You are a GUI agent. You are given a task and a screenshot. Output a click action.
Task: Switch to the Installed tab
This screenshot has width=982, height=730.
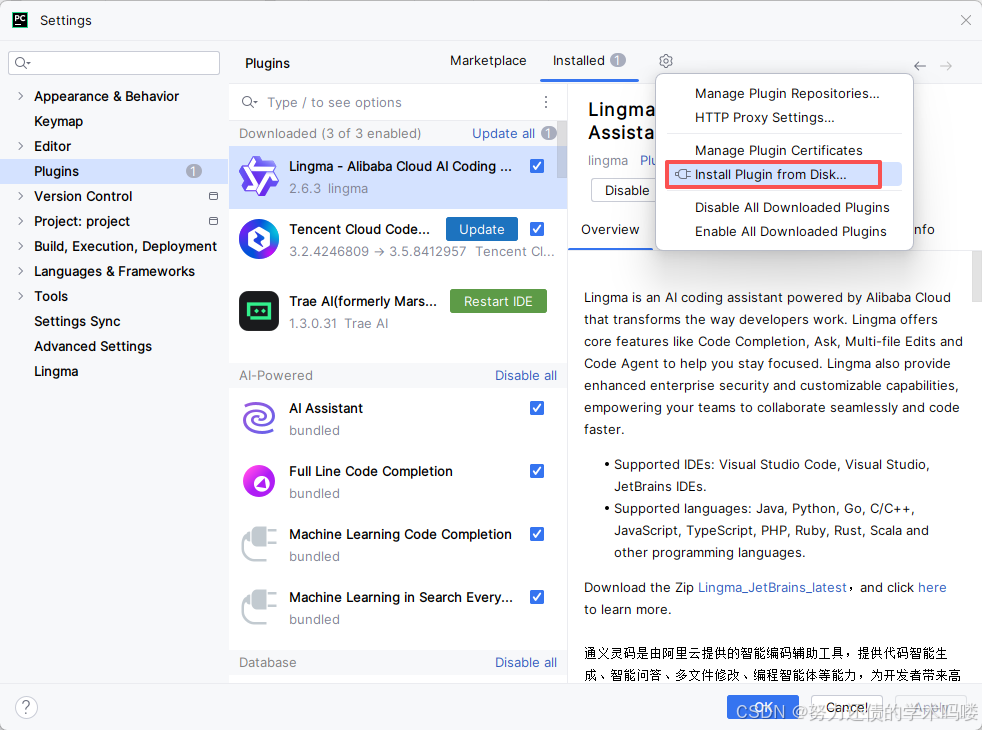tap(589, 61)
